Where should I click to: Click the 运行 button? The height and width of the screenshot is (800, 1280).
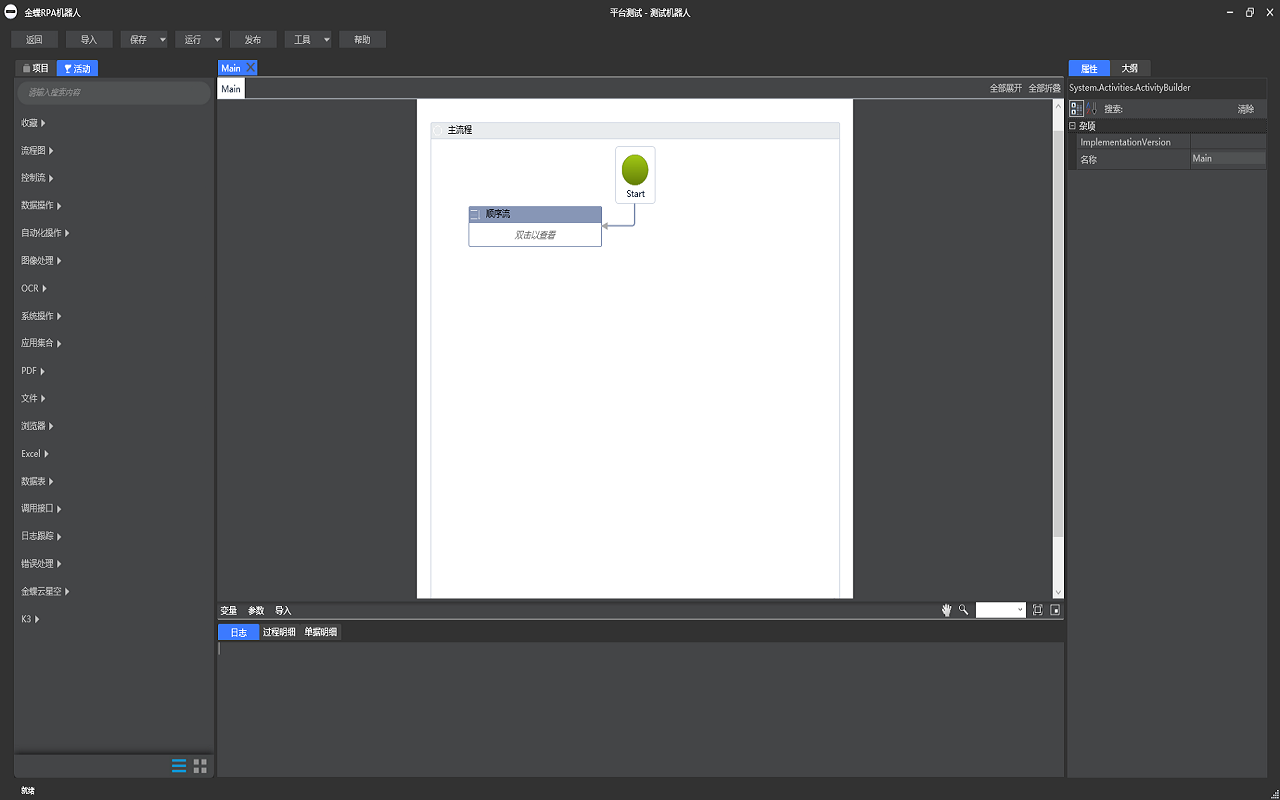pos(193,40)
